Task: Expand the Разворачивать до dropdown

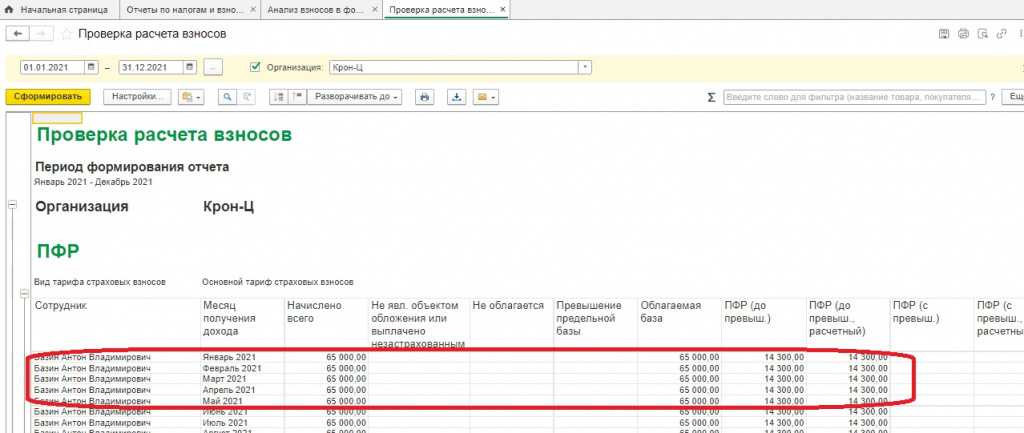Action: (x=357, y=97)
